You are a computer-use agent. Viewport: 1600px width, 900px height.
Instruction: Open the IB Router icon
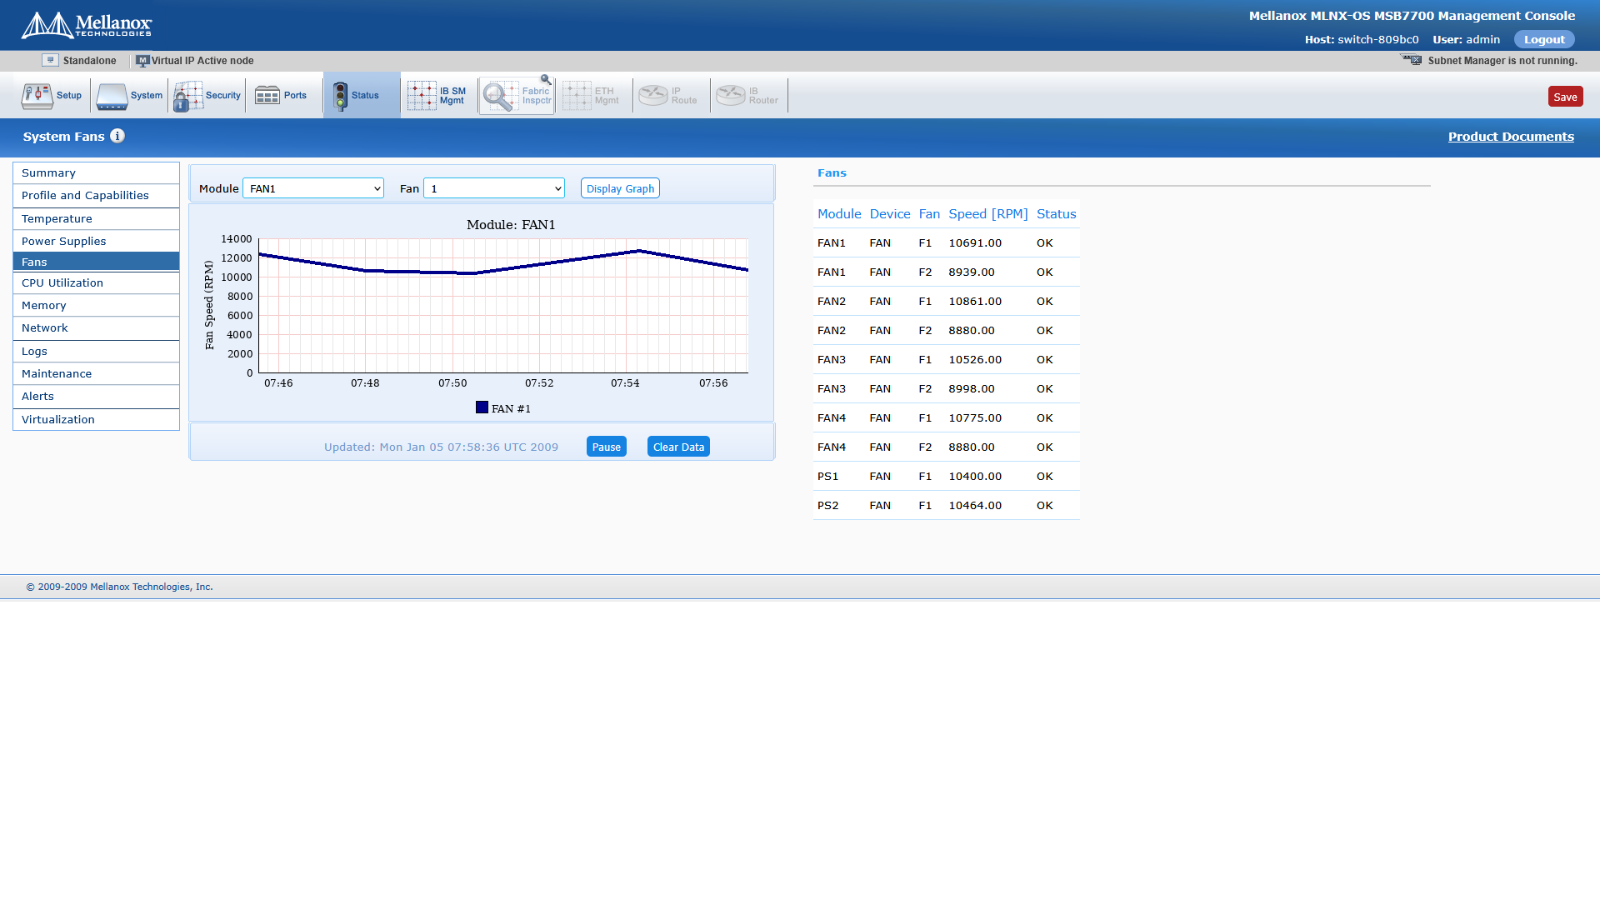[x=731, y=96]
